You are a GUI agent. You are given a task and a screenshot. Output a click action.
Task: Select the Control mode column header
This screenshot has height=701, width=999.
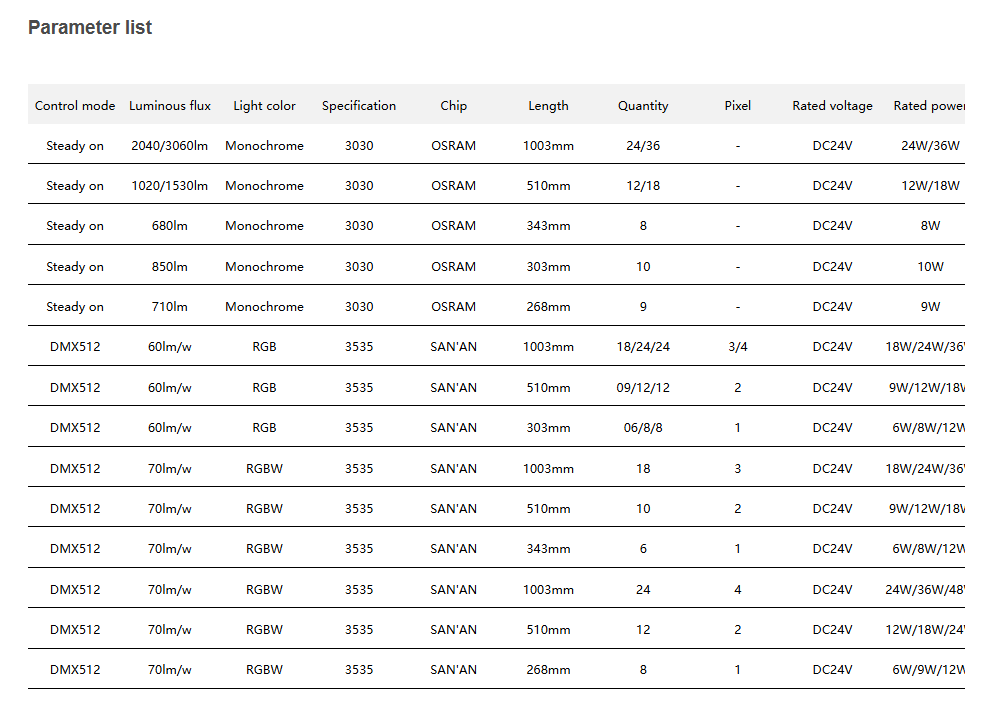(75, 105)
